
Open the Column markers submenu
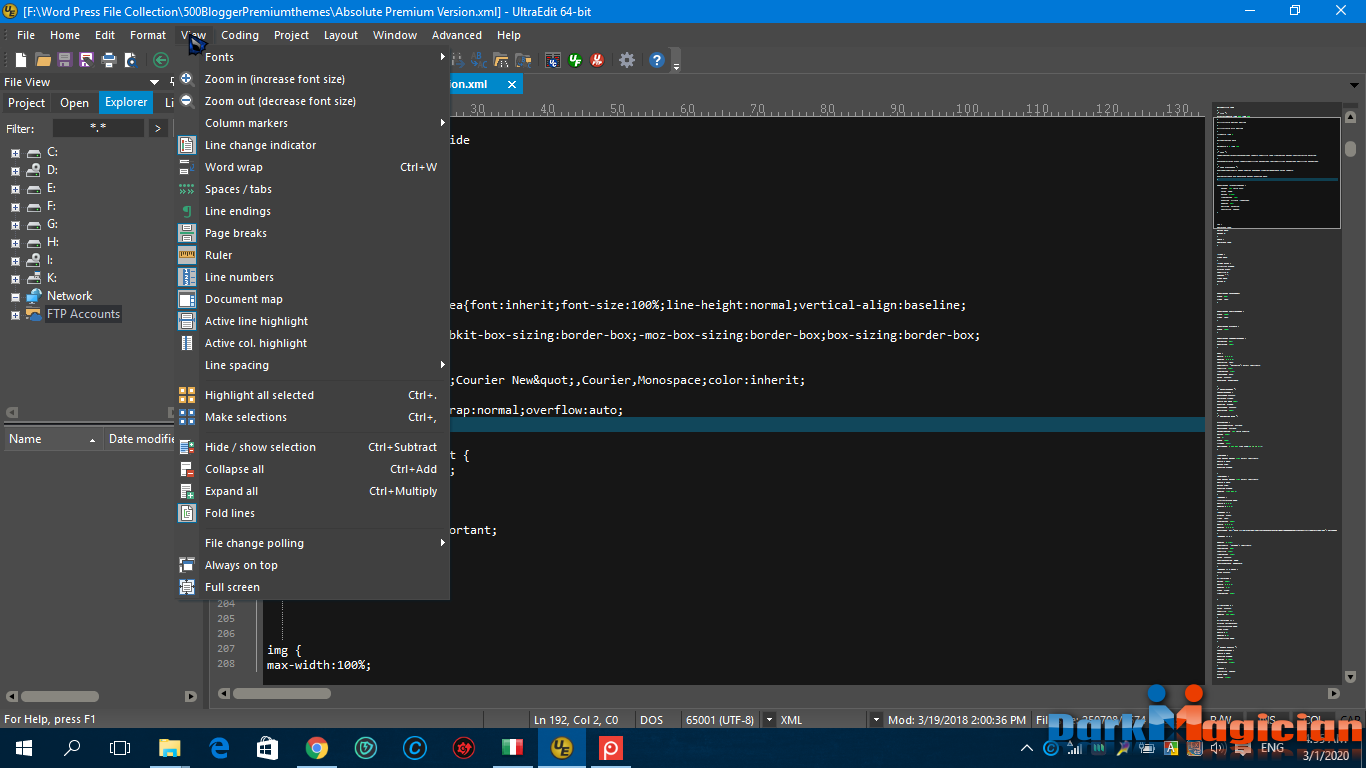tap(312, 123)
